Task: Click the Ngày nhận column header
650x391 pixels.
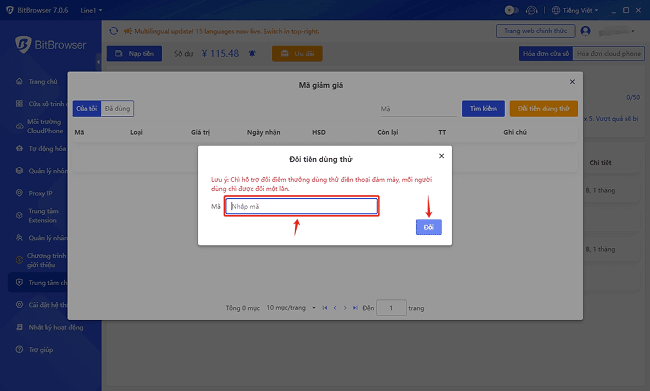Action: click(264, 132)
